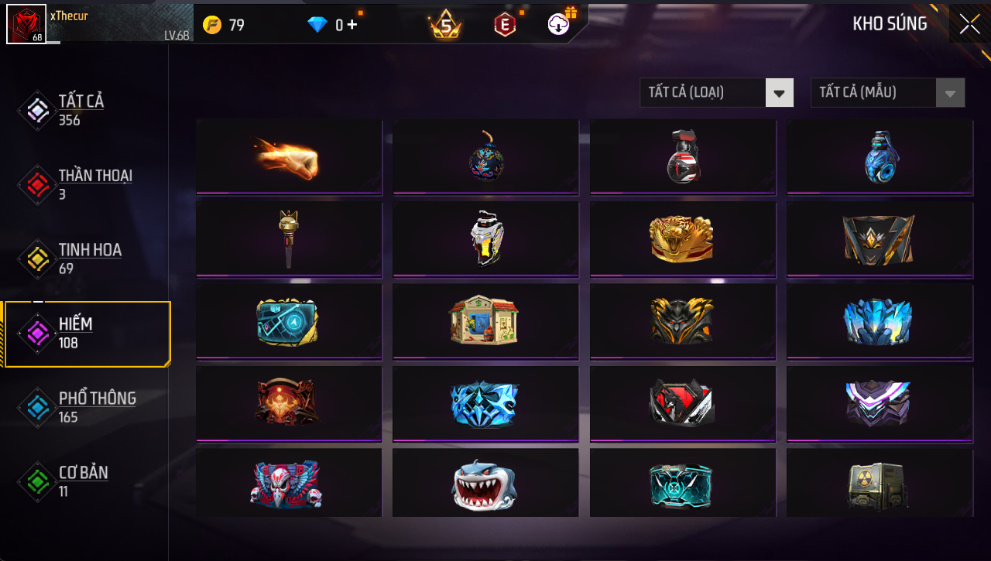Expand the TẤT CẢ (MẪU) dropdown arrow
The image size is (991, 561).
[950, 93]
